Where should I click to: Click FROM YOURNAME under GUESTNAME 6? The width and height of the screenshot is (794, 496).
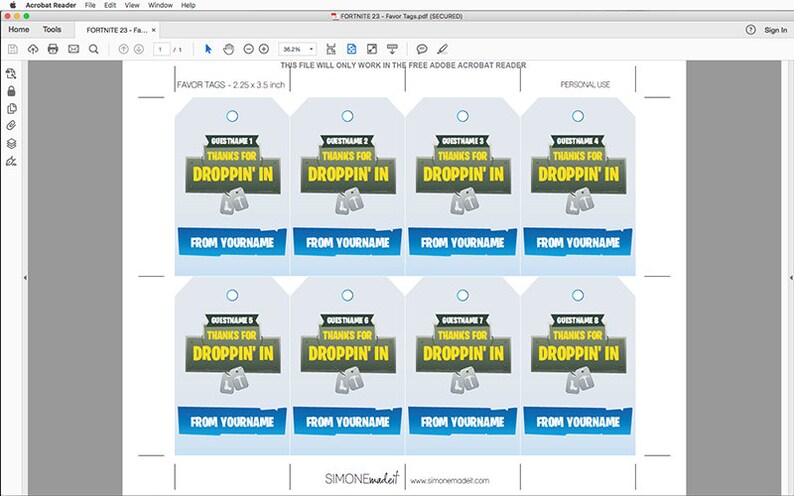(x=347, y=422)
